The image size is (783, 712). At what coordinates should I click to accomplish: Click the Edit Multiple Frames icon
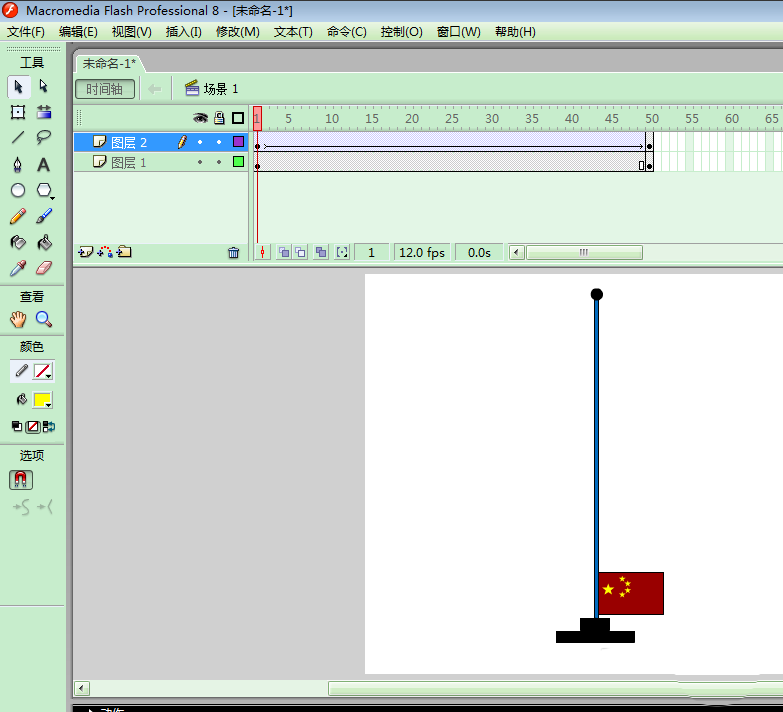321,253
